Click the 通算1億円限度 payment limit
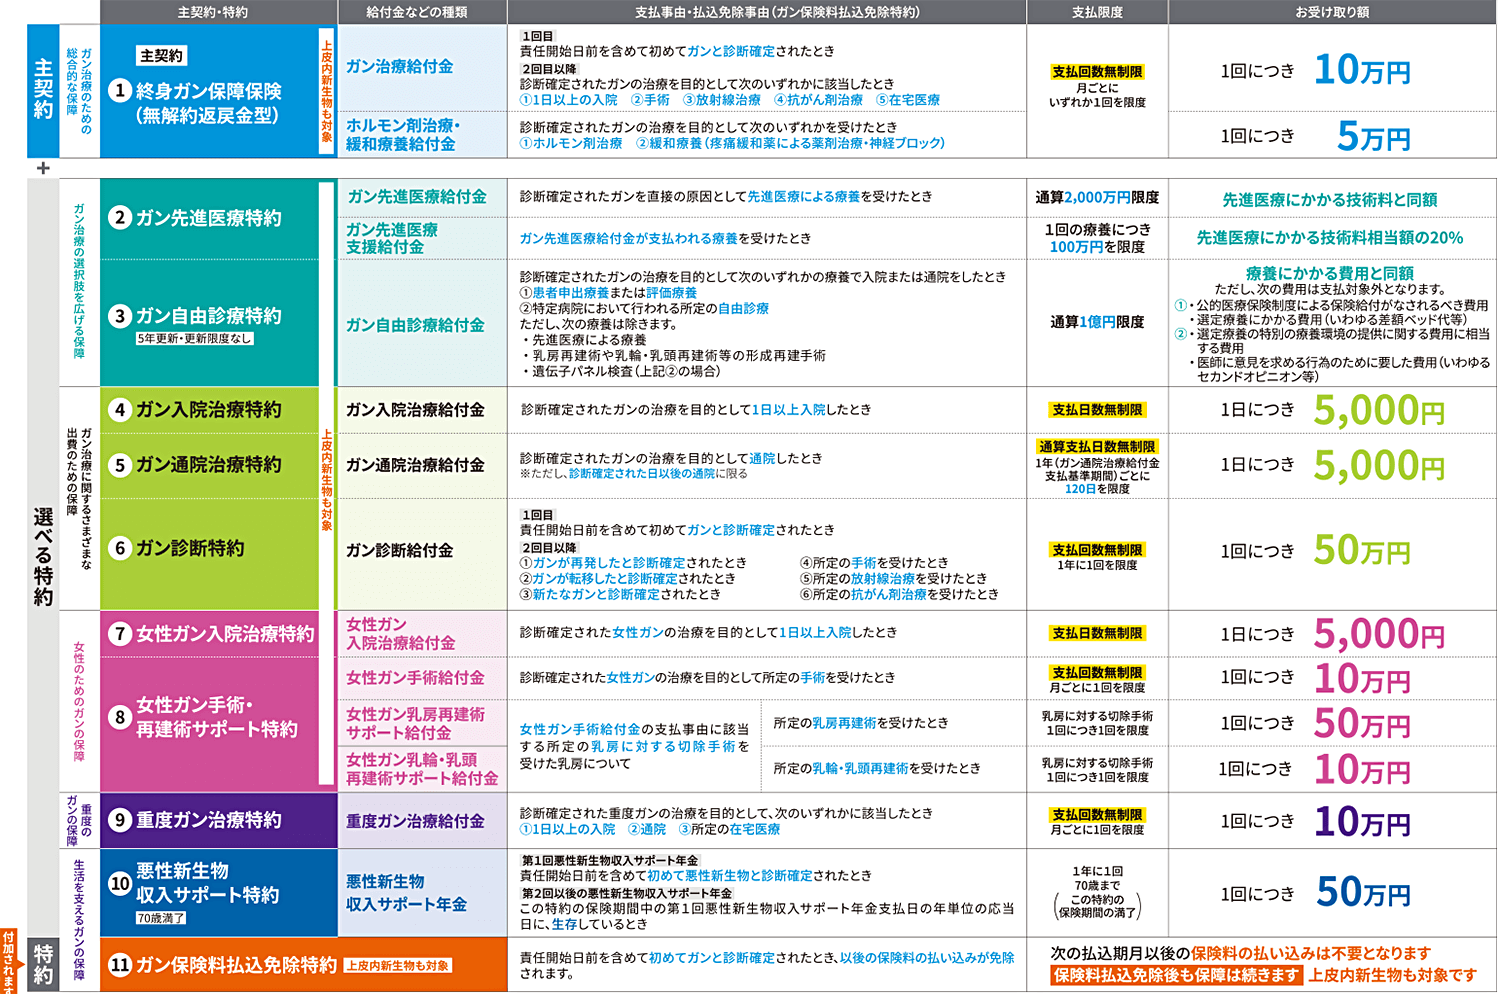Image resolution: width=1500 pixels, height=994 pixels. (1097, 322)
